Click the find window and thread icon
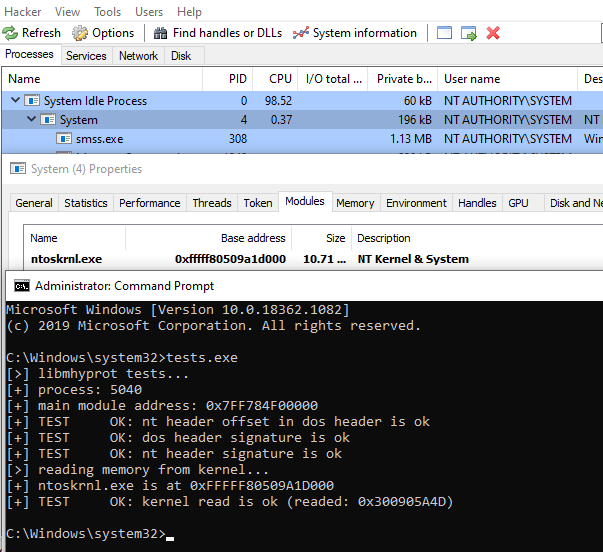The image size is (603, 552). (x=468, y=33)
